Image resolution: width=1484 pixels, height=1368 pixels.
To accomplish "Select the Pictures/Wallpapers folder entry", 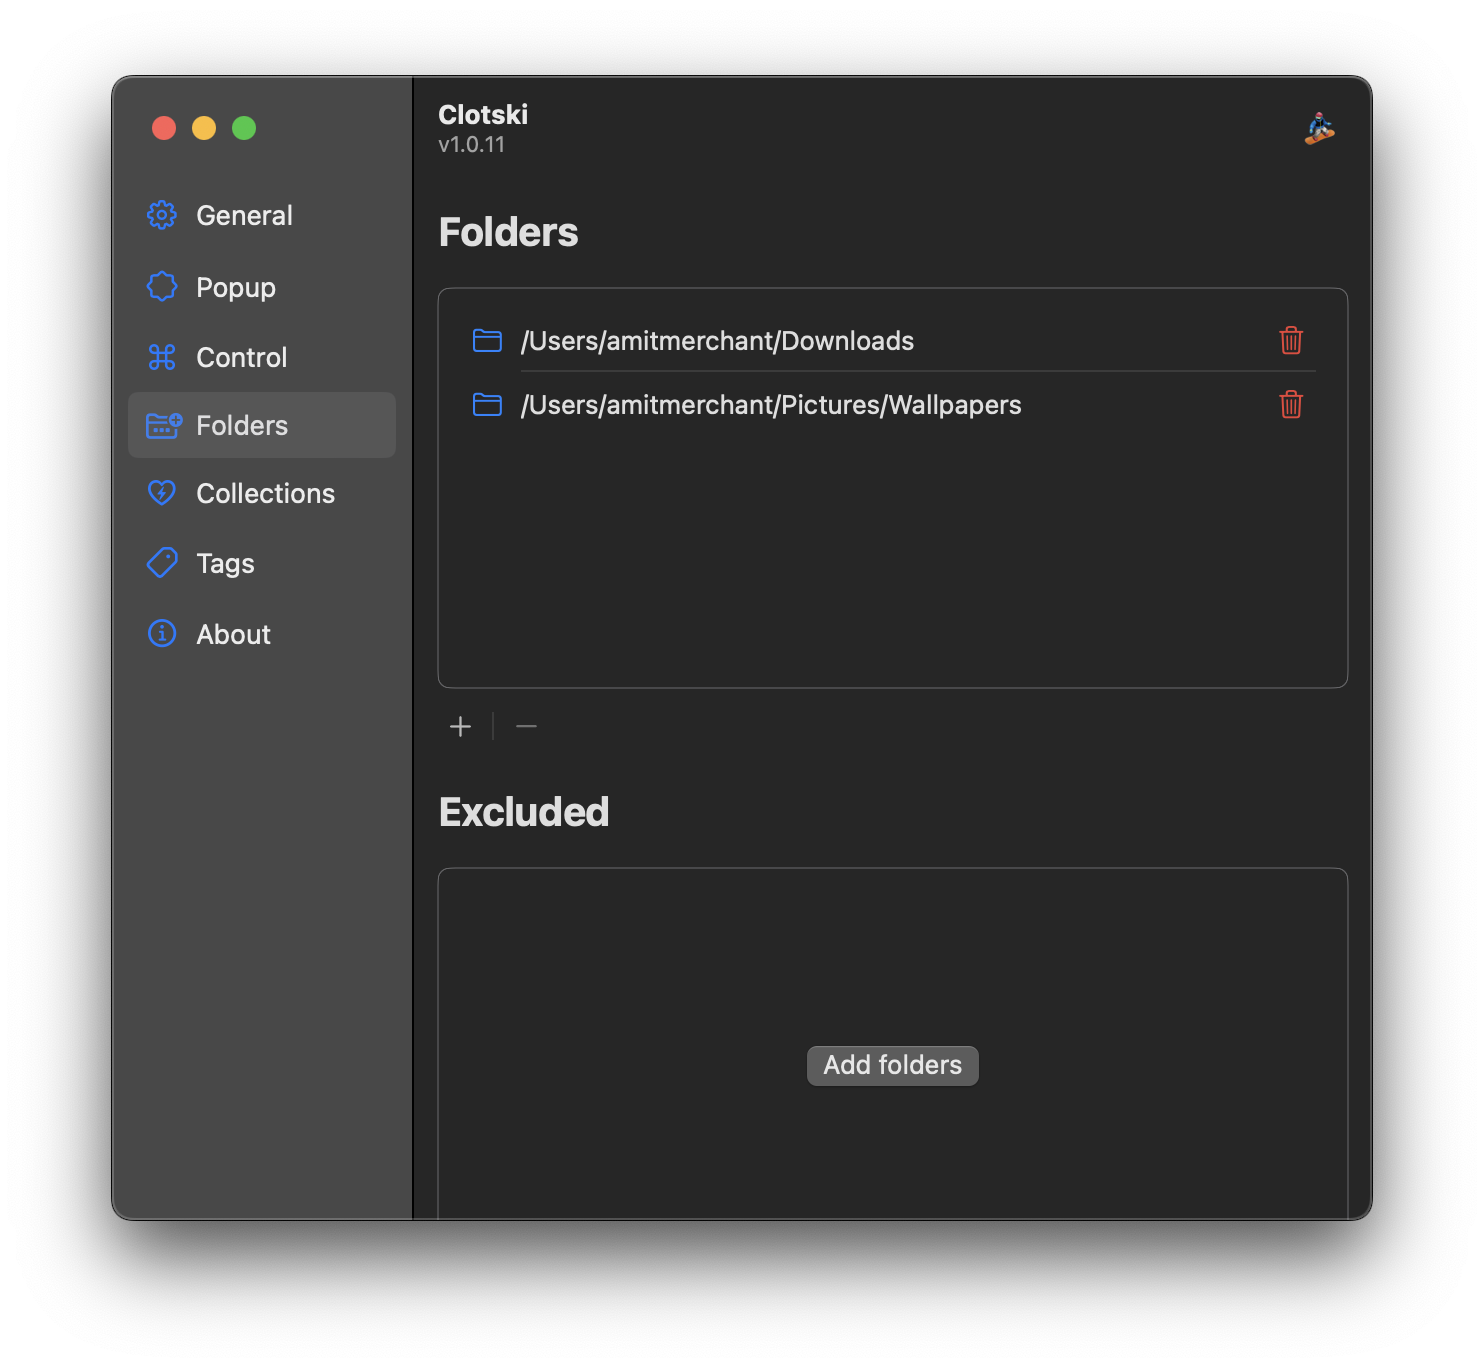I will point(771,405).
